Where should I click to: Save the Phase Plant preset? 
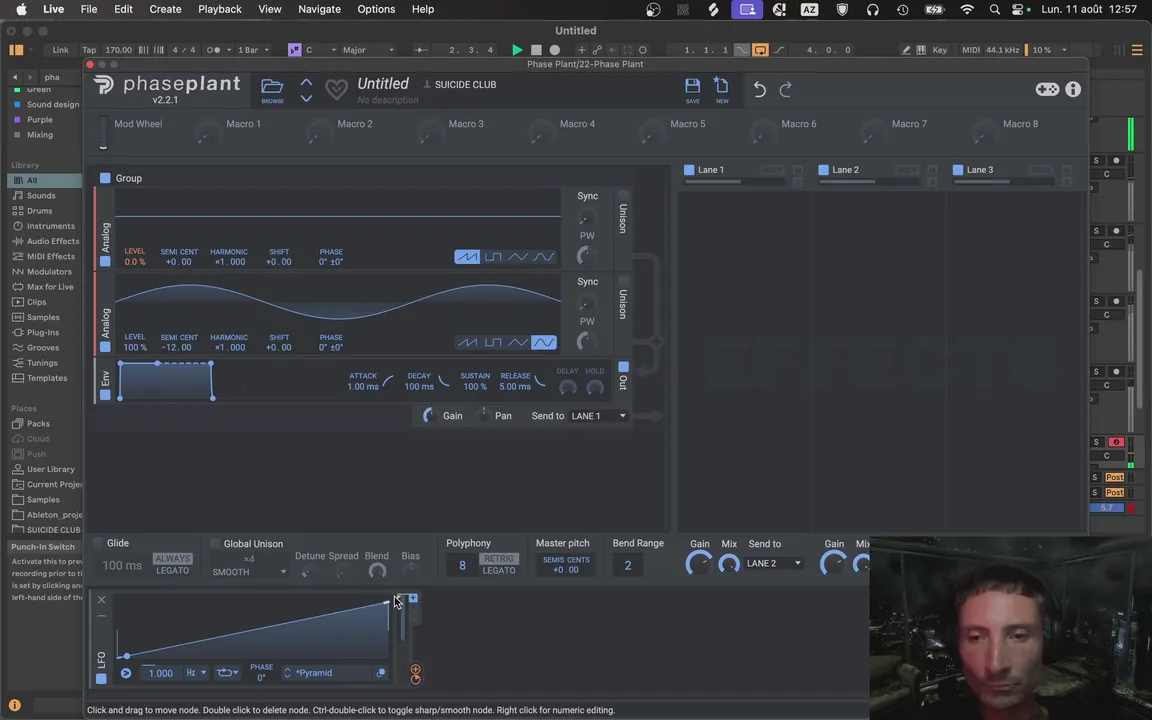click(692, 90)
